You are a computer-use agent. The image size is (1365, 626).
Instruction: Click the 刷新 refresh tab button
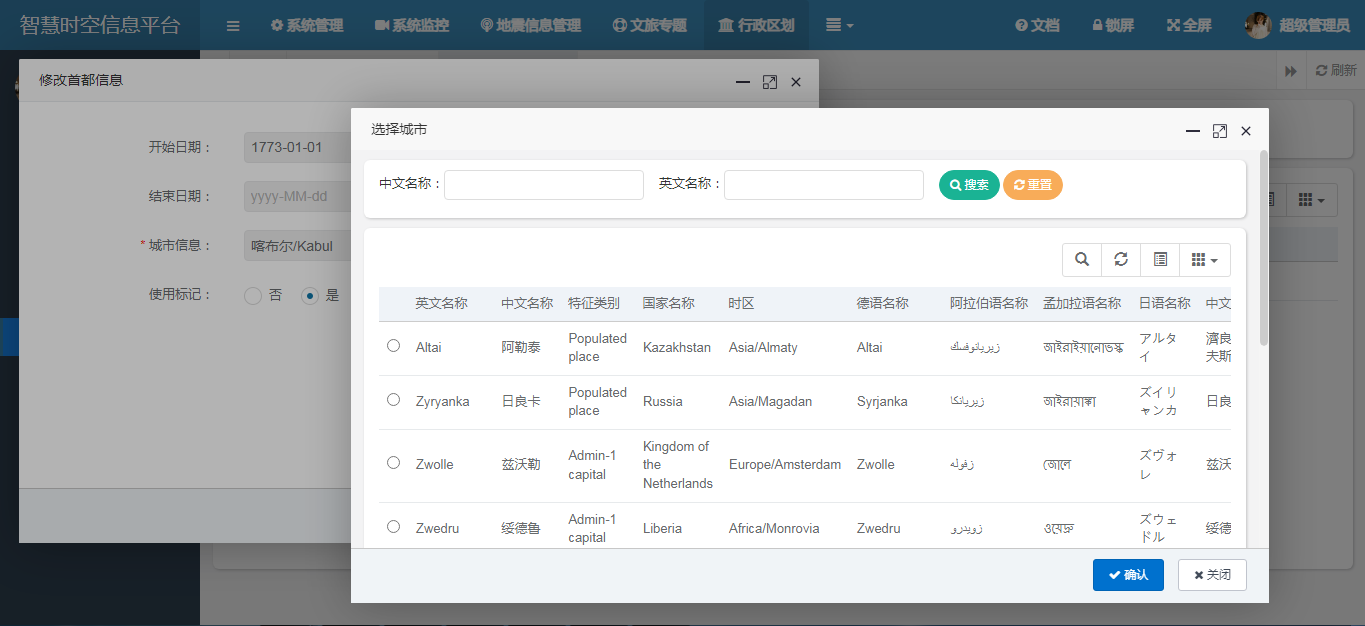point(1335,71)
